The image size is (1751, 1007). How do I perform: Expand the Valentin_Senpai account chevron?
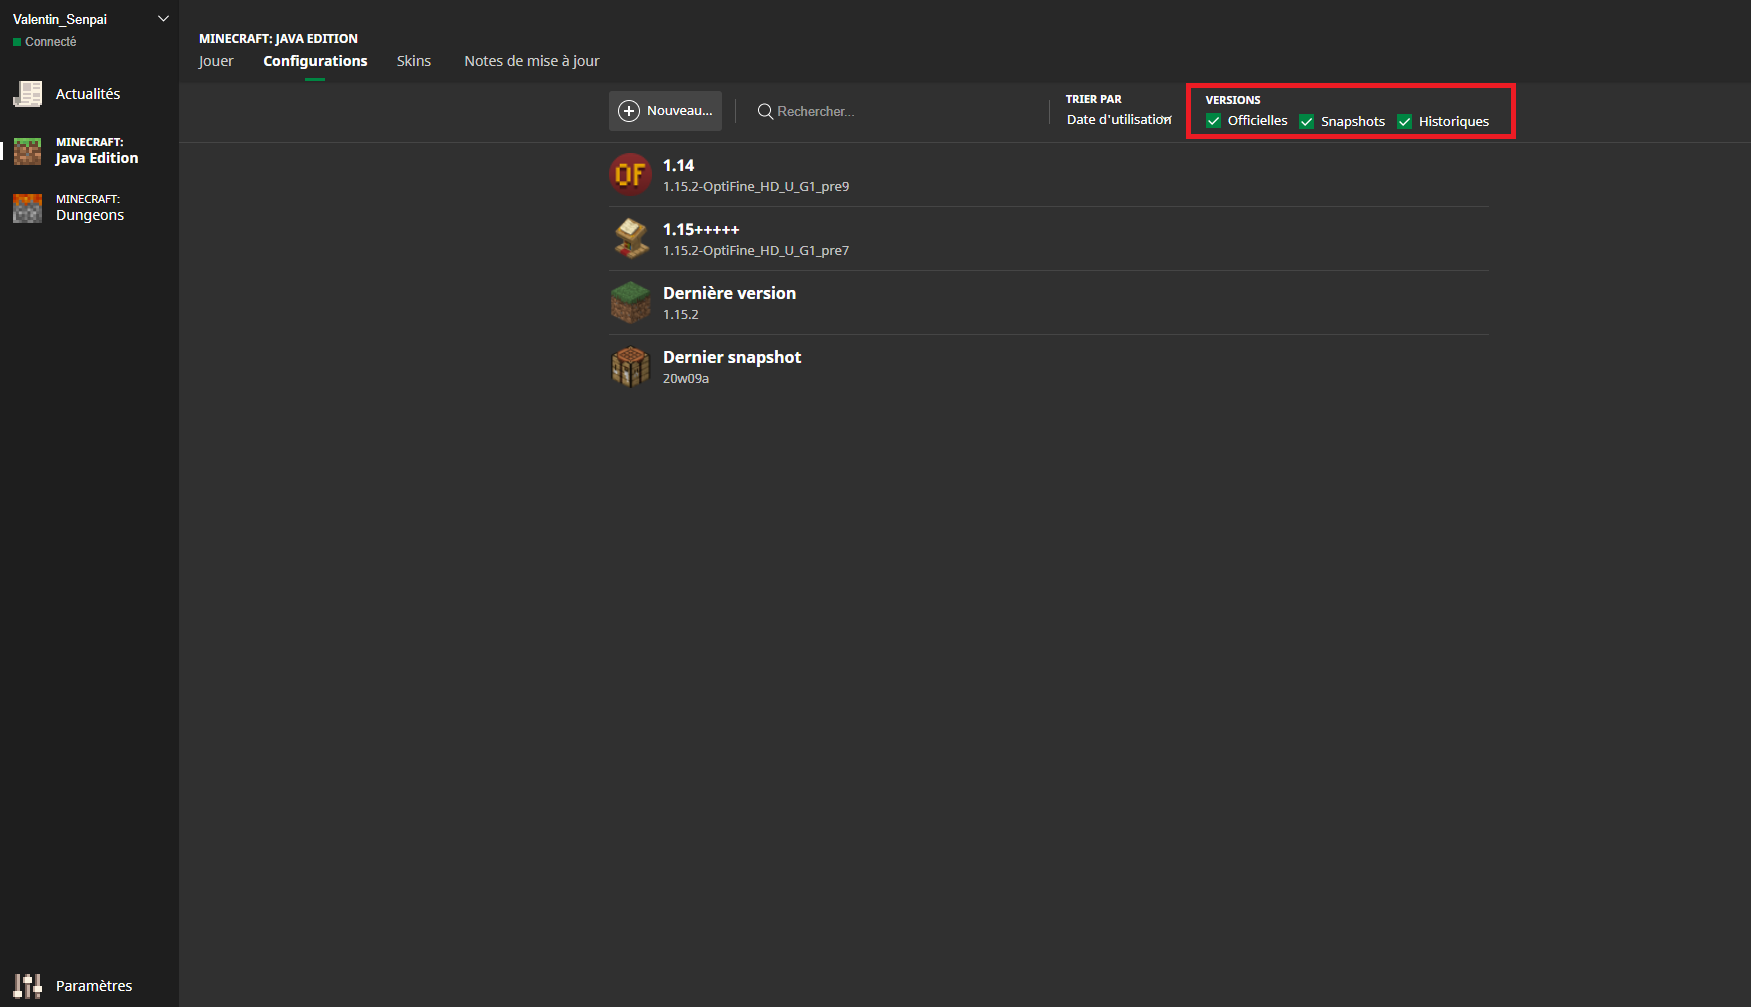click(x=163, y=19)
